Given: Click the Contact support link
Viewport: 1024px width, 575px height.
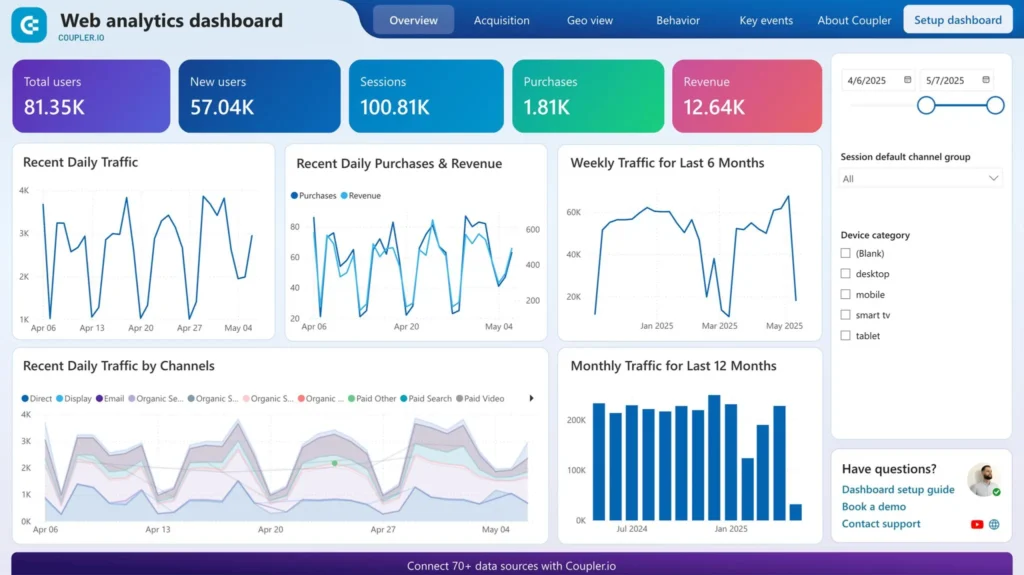Looking at the screenshot, I should click(x=881, y=523).
